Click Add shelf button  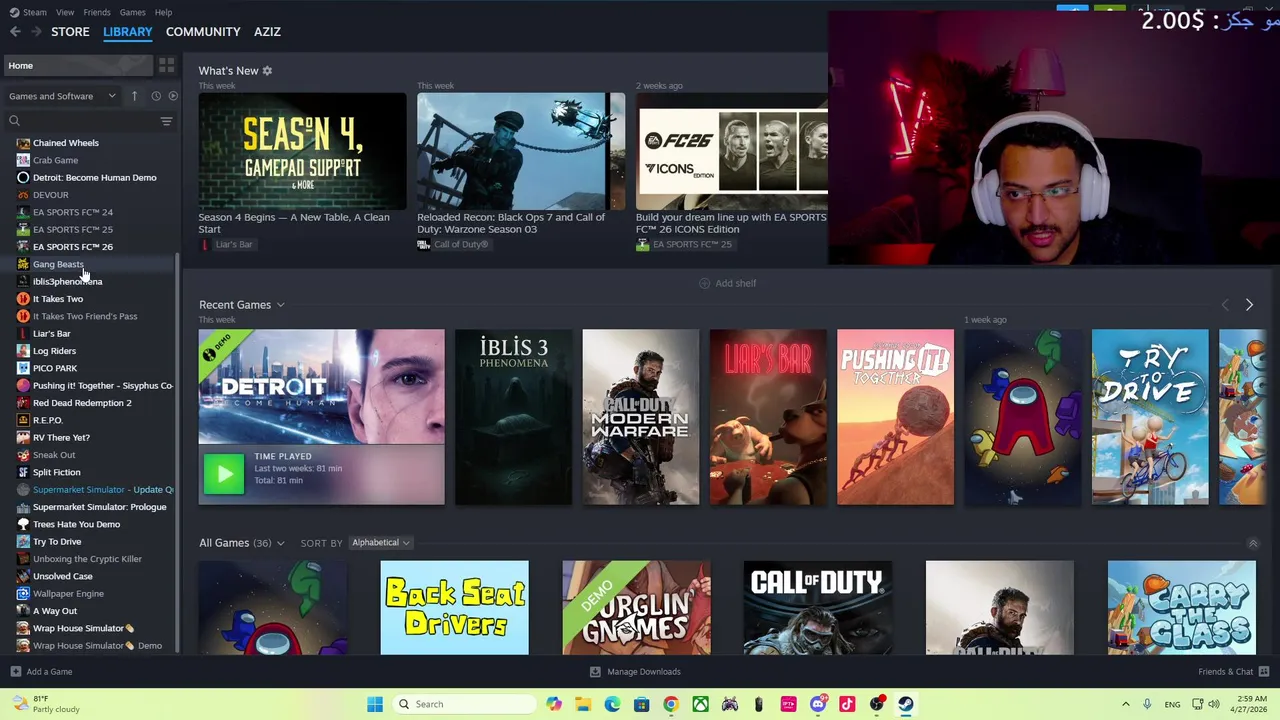pos(727,283)
